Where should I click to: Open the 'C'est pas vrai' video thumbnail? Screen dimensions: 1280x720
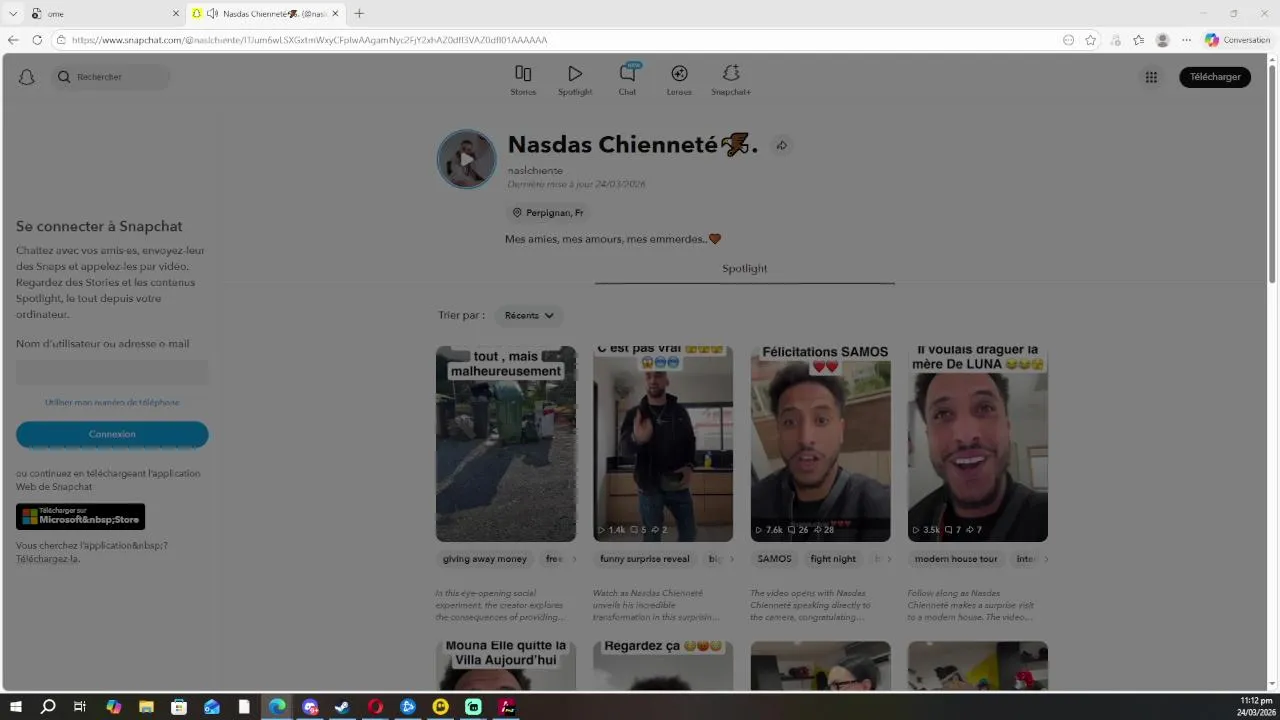click(663, 444)
